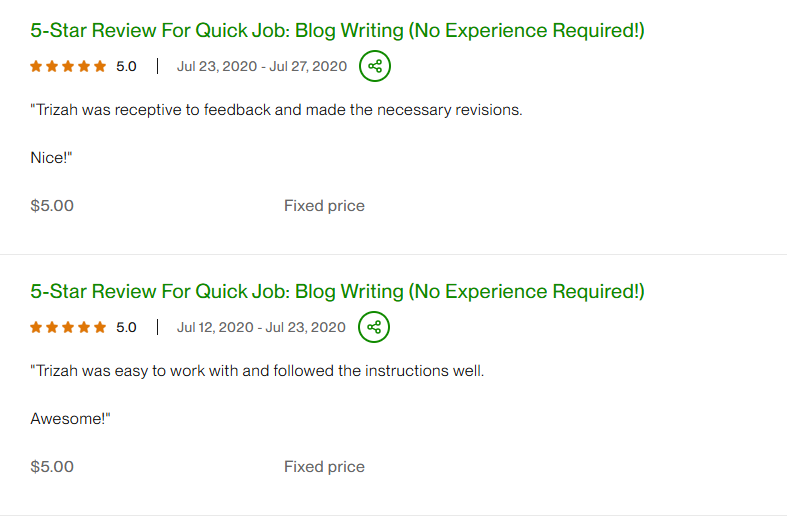Click middle star in the Jul 23 review rating

point(68,67)
